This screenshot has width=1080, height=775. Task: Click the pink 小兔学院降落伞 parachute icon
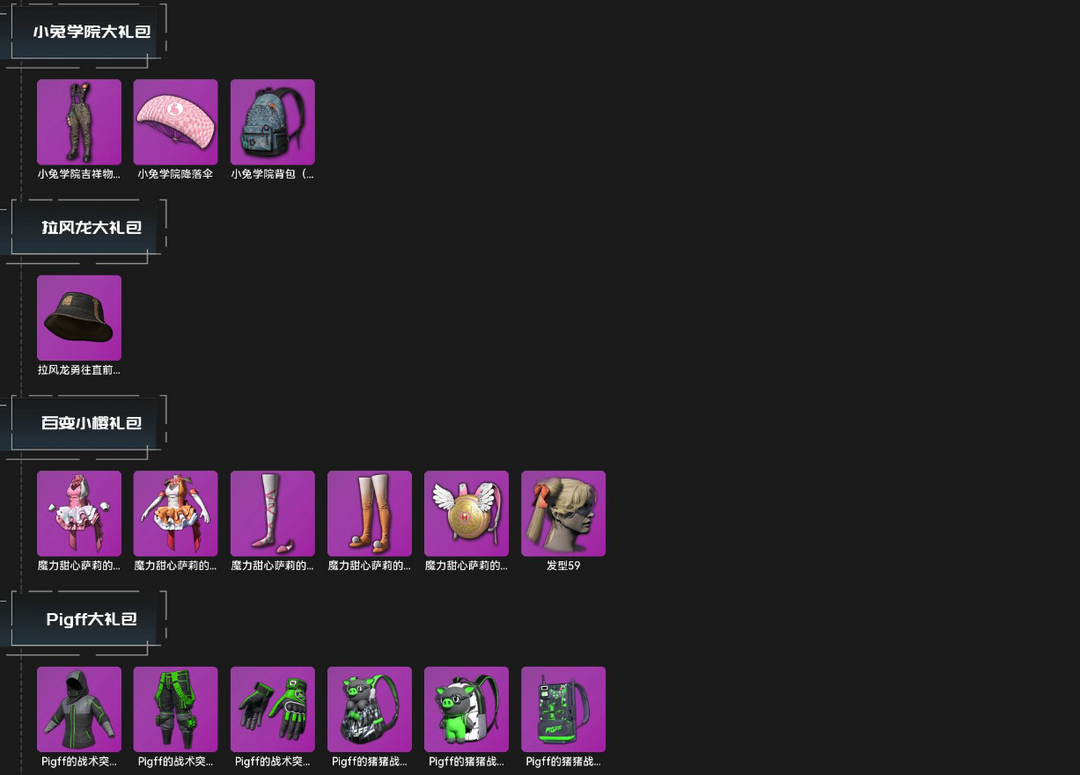coord(176,122)
